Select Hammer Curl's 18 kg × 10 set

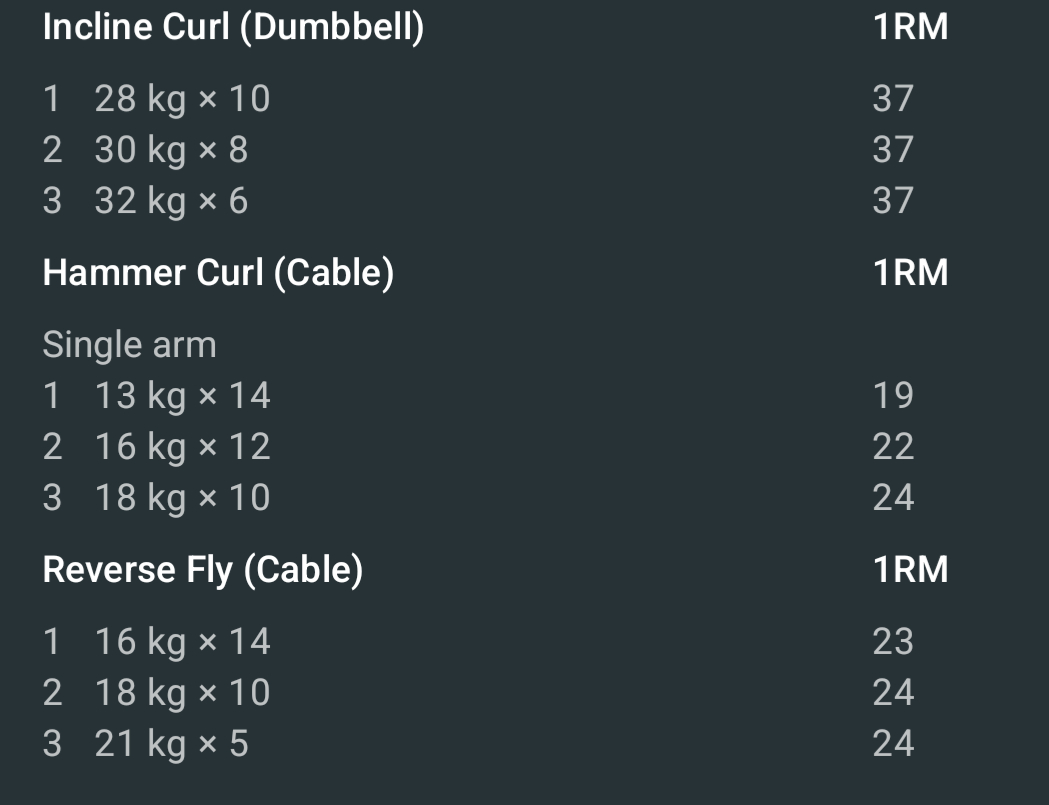click(182, 498)
